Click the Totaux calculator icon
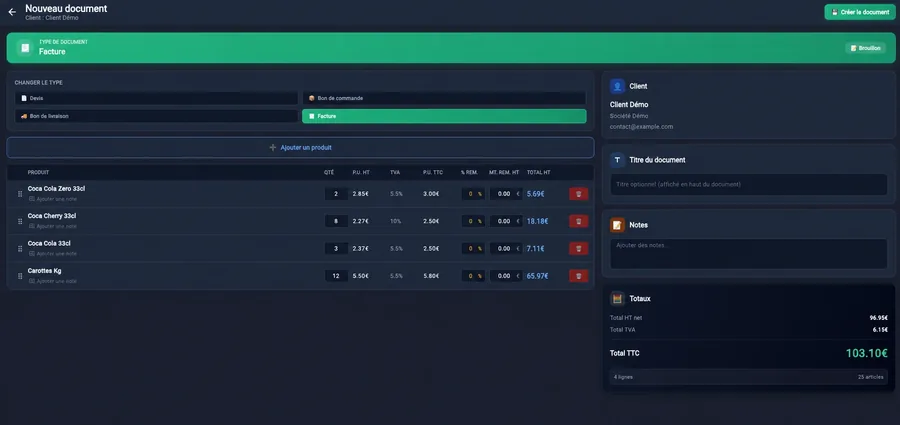Viewport: 900px width, 425px height. pyautogui.click(x=618, y=299)
